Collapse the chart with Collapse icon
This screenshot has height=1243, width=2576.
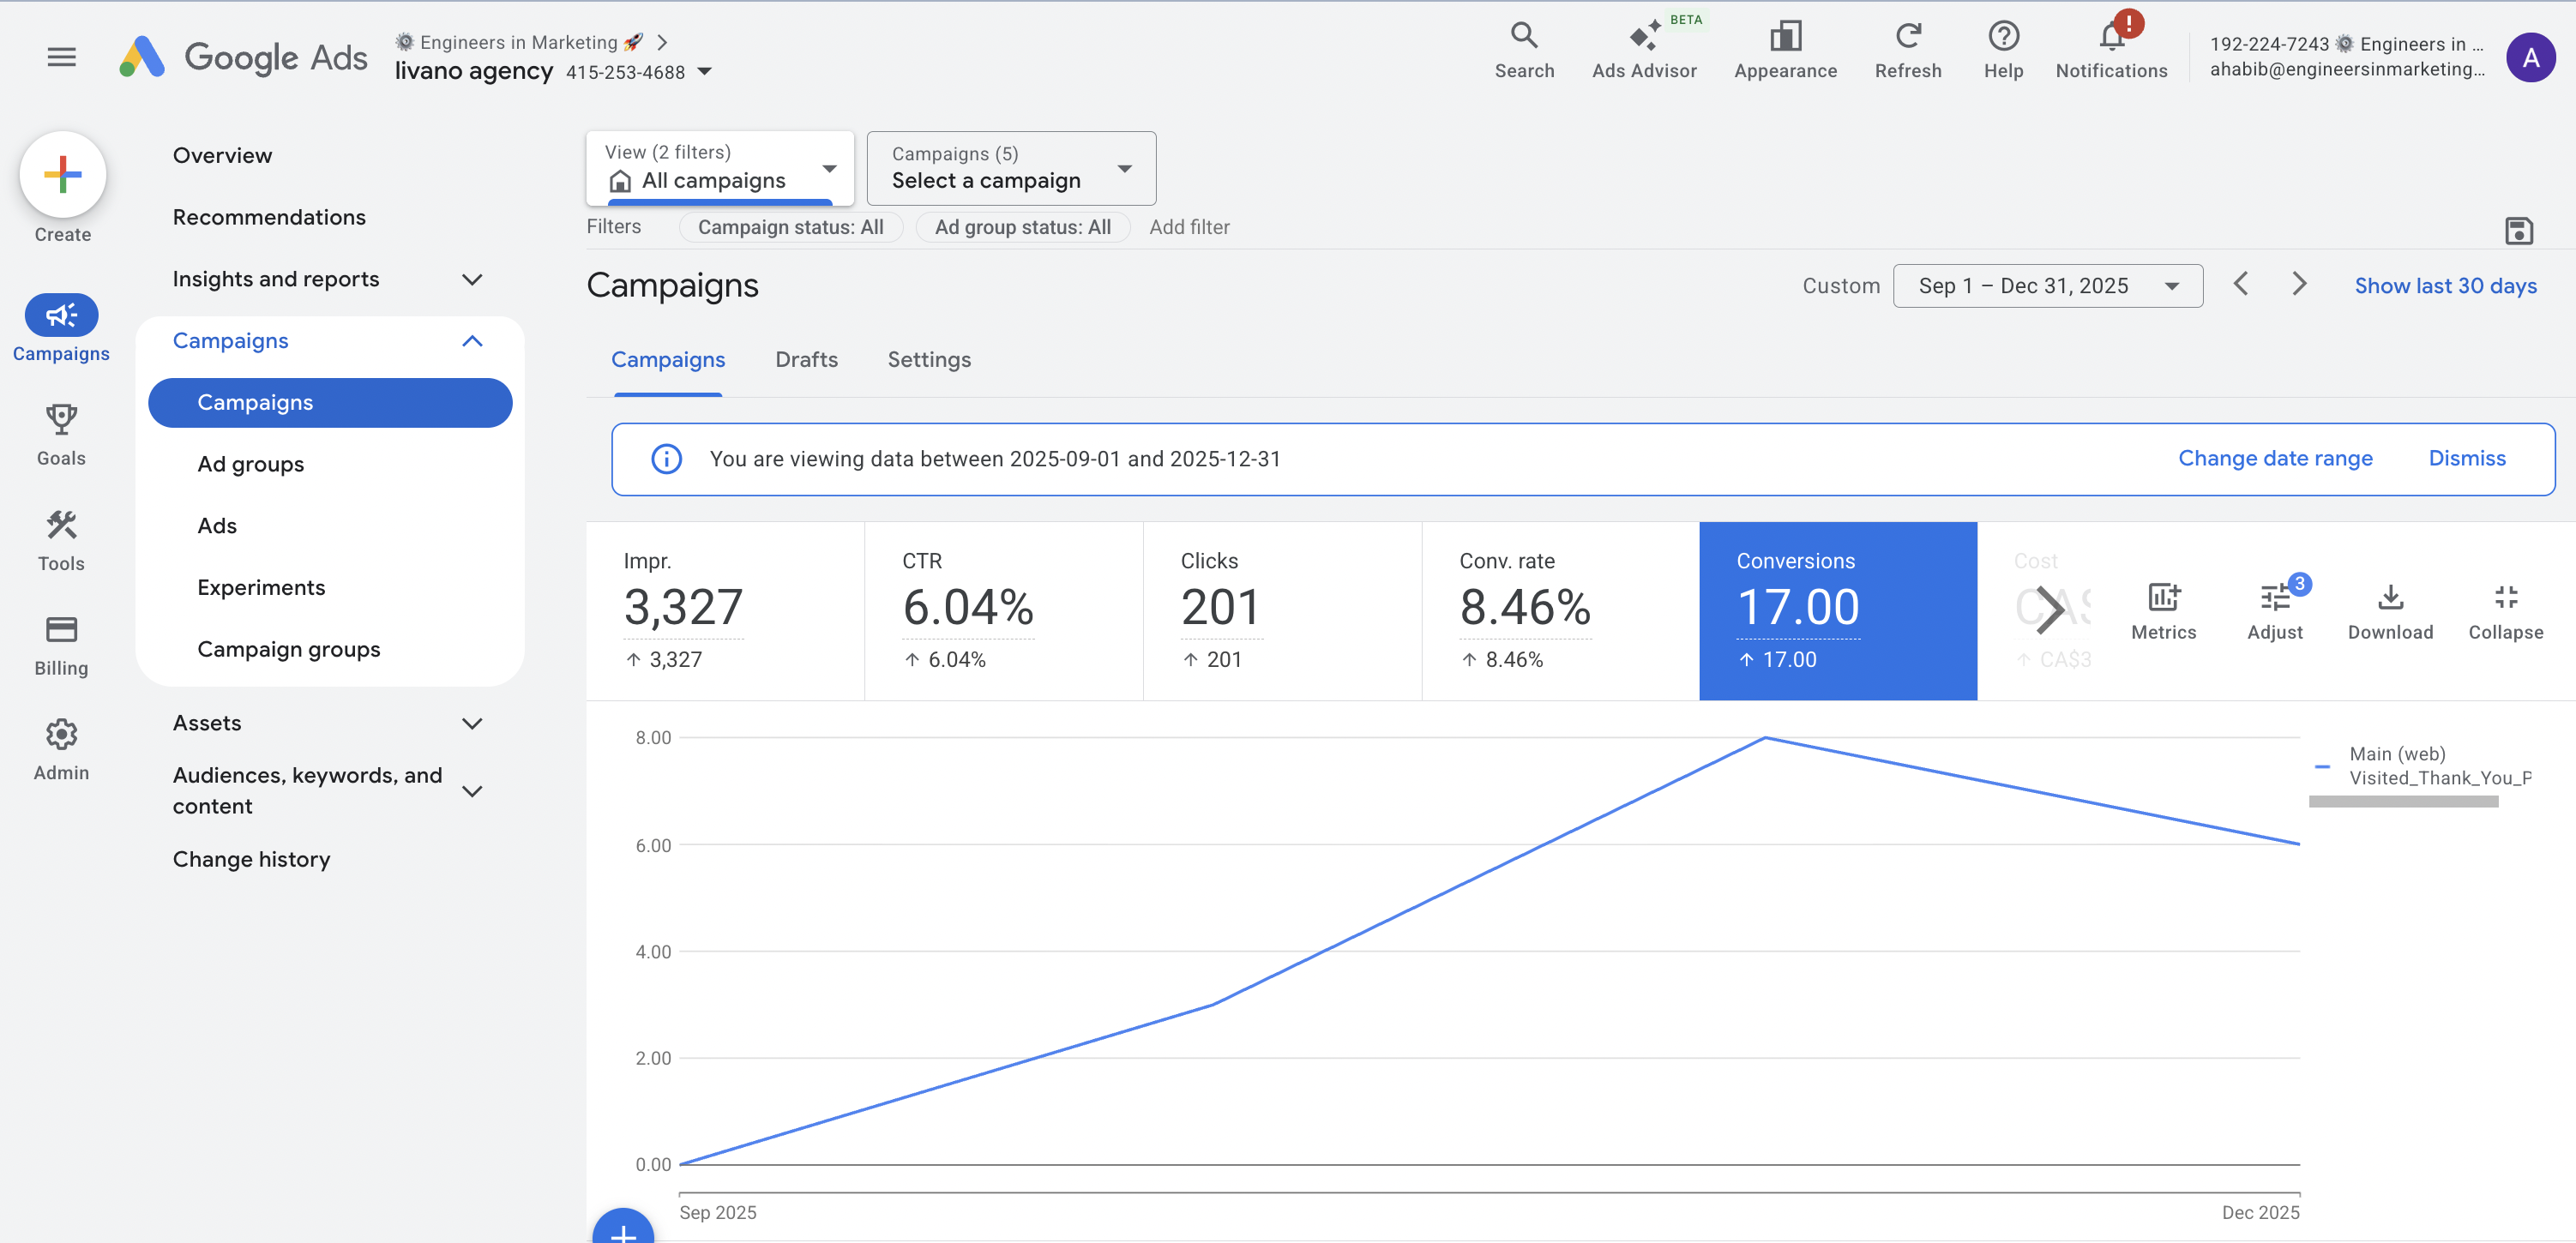[x=2505, y=610]
